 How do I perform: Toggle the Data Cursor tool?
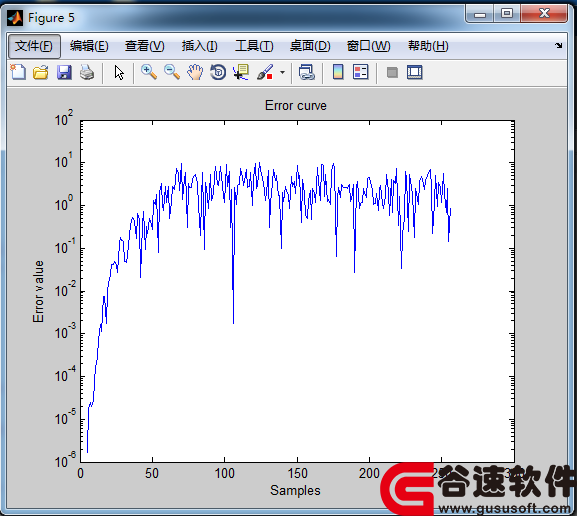(x=241, y=72)
